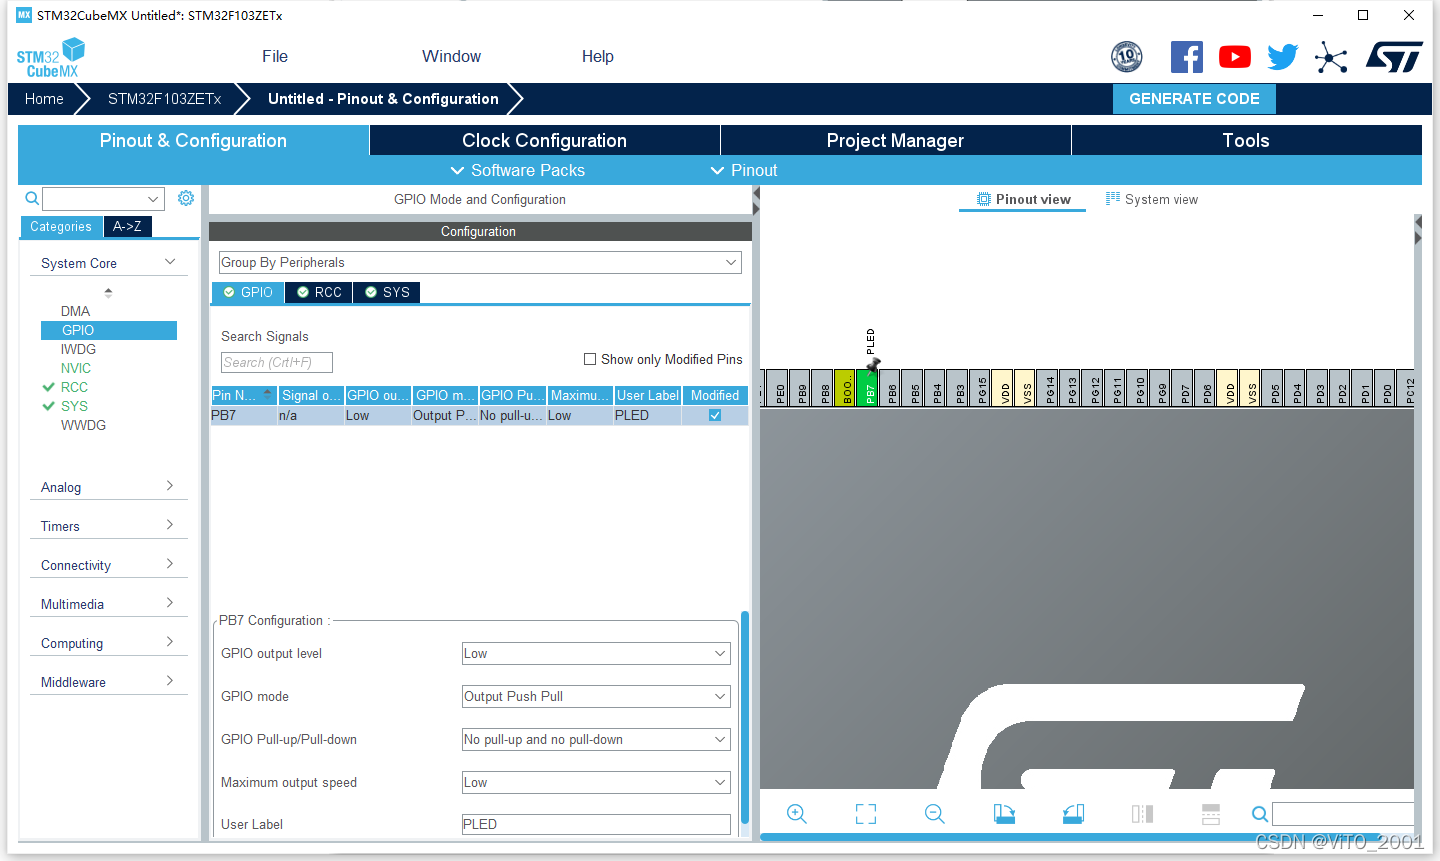Select DMA under System Core
The image size is (1440, 861).
75,311
